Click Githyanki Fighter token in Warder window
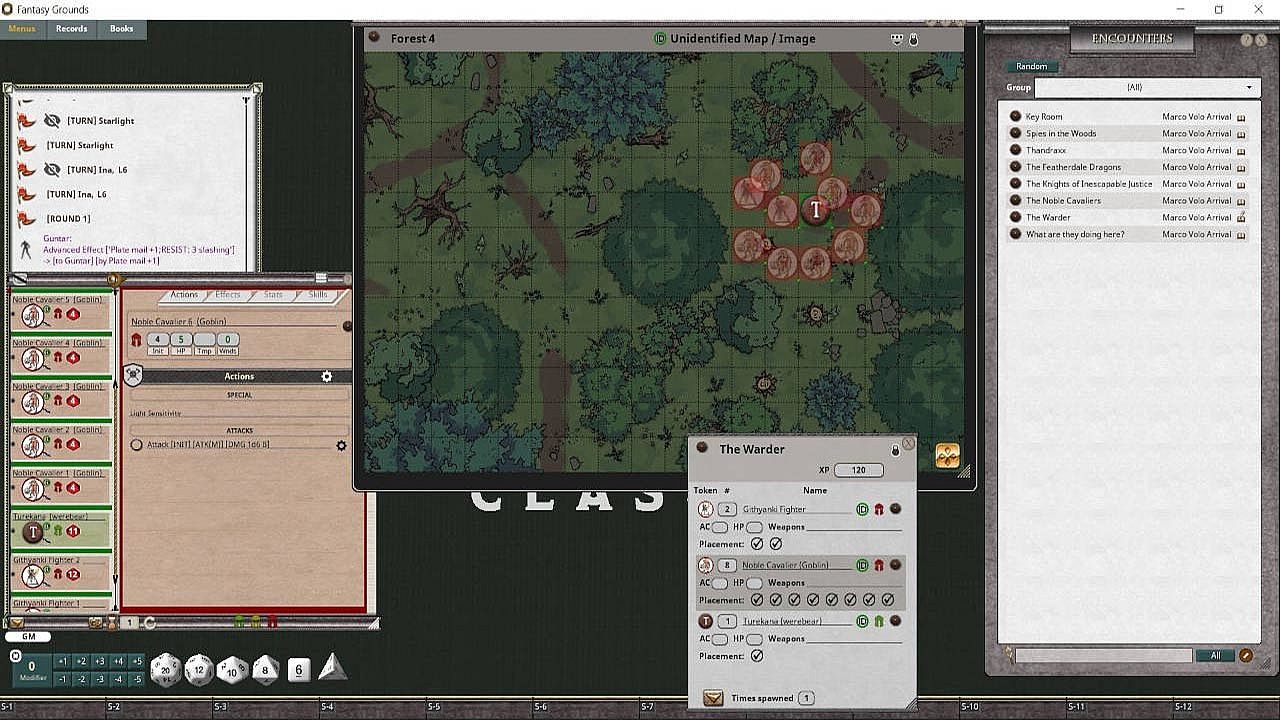Screen dimensions: 1280x720 706,509
